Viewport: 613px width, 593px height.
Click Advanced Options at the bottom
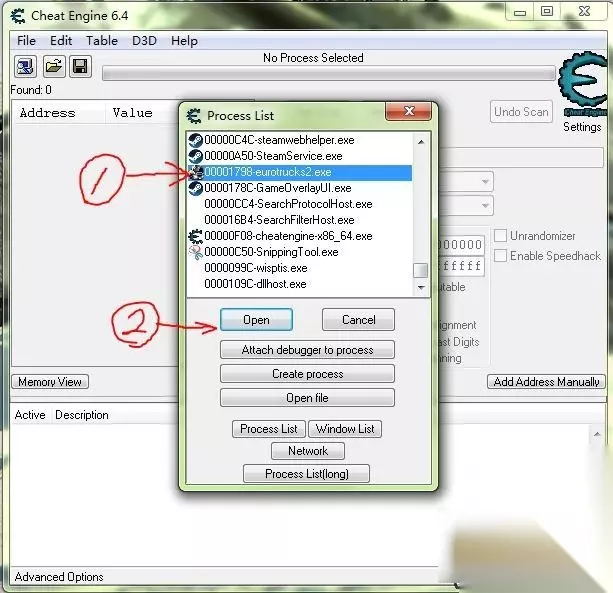59,577
